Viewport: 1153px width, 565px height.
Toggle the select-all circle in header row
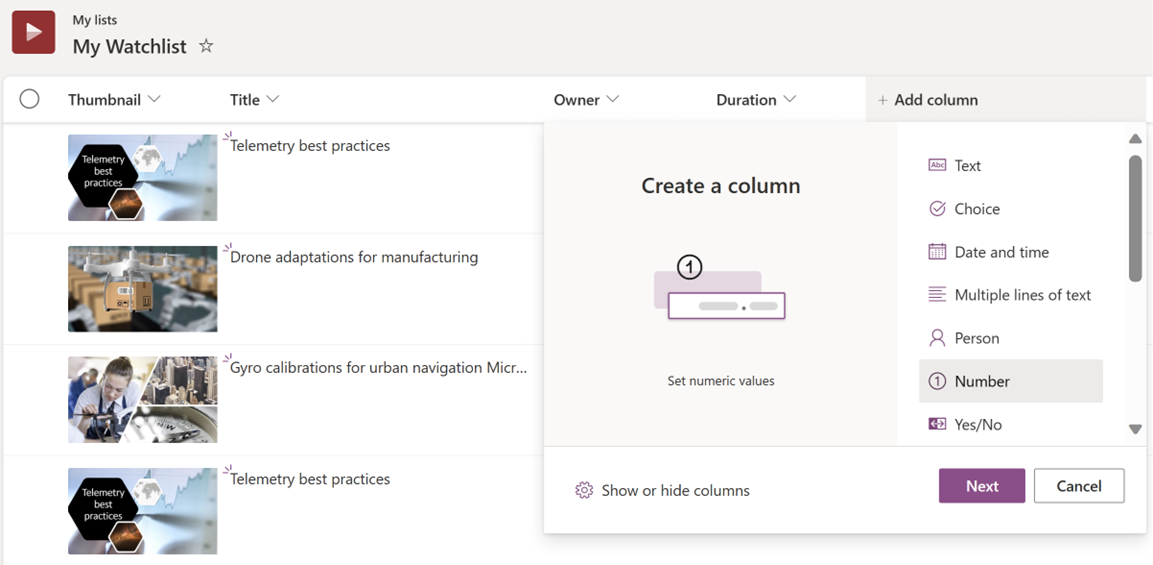pos(29,99)
